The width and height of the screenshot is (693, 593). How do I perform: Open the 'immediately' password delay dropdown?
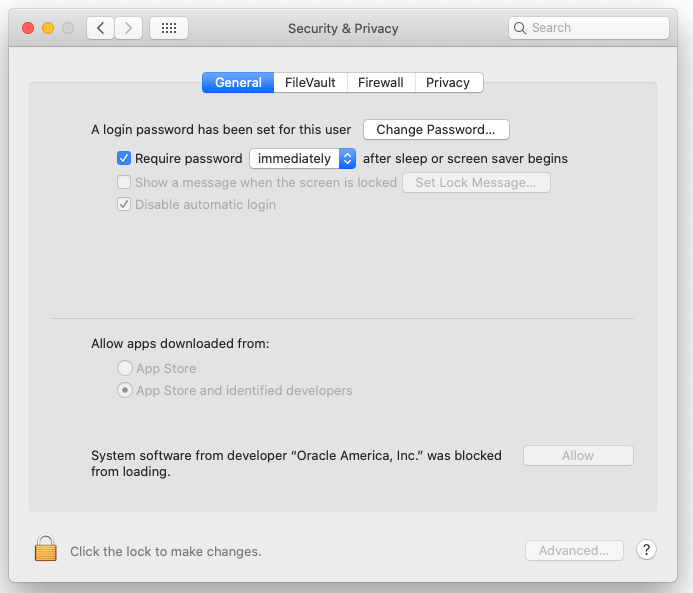pos(302,158)
